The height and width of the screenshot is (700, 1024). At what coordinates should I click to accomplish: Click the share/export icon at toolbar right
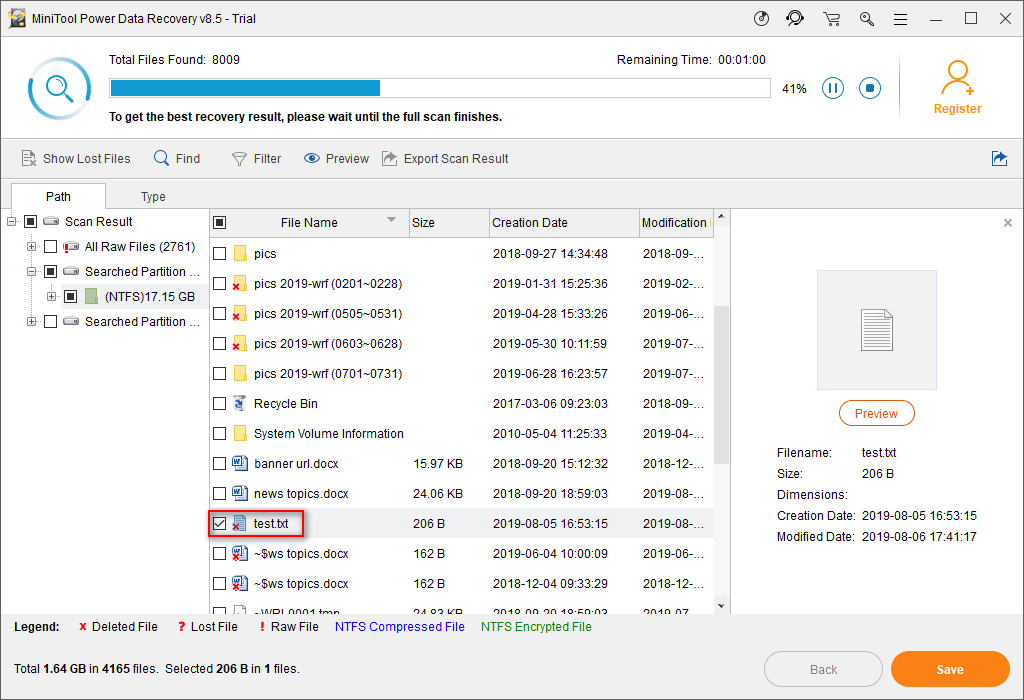tap(999, 159)
